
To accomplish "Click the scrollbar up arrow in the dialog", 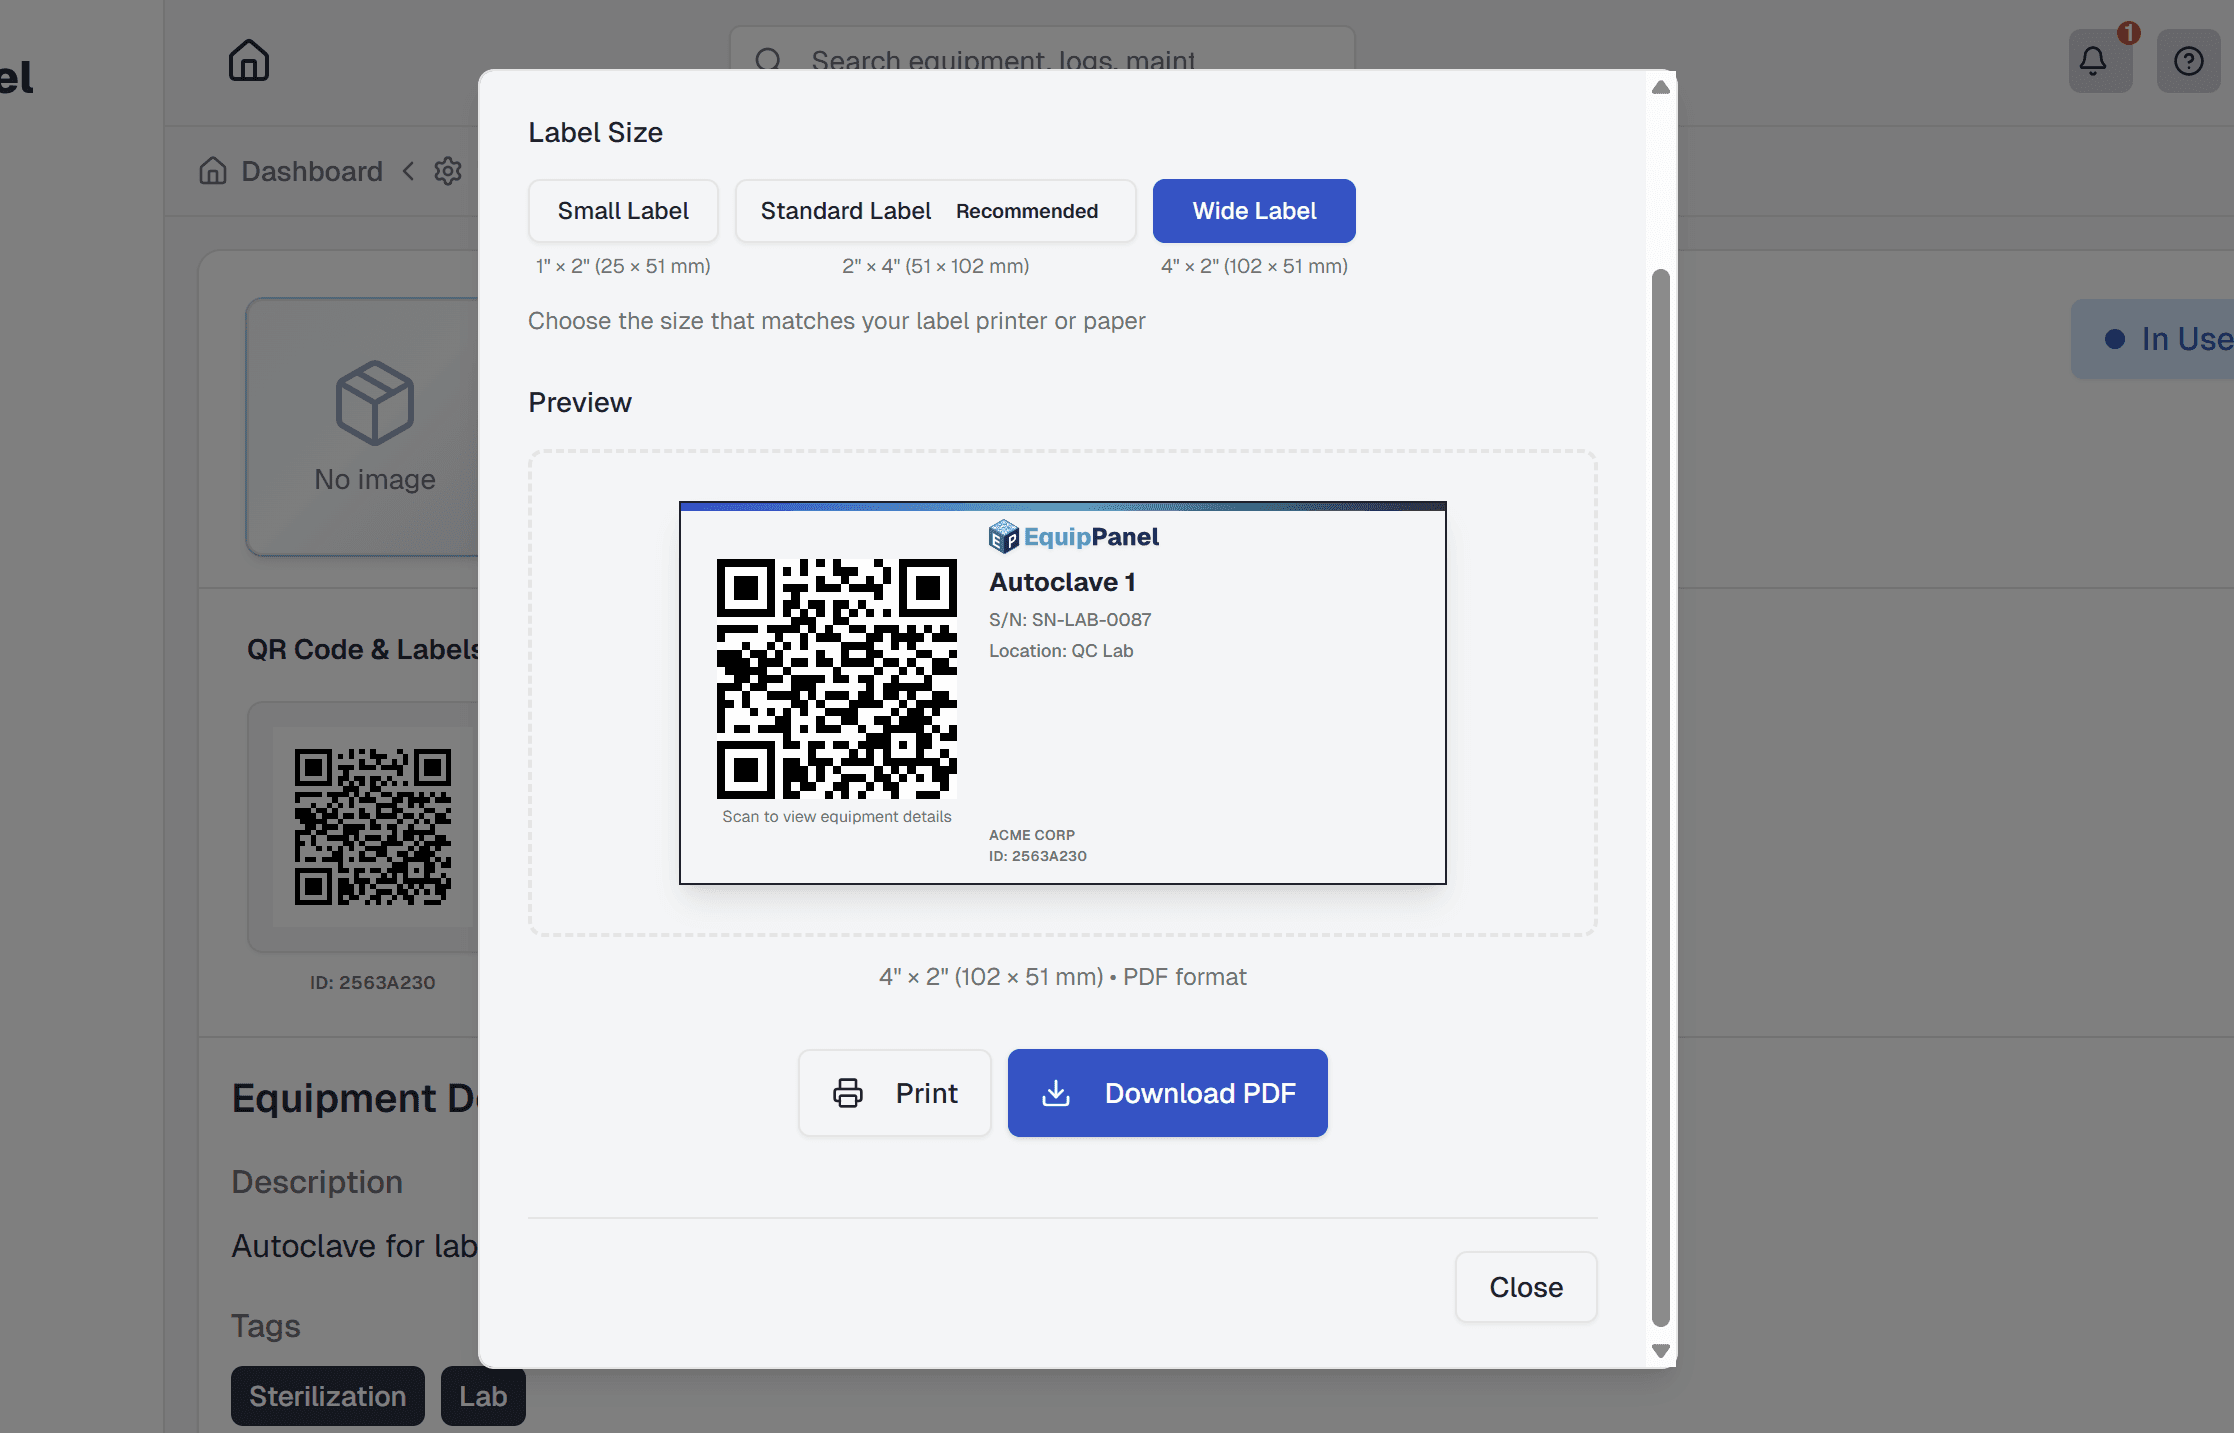I will (x=1660, y=86).
